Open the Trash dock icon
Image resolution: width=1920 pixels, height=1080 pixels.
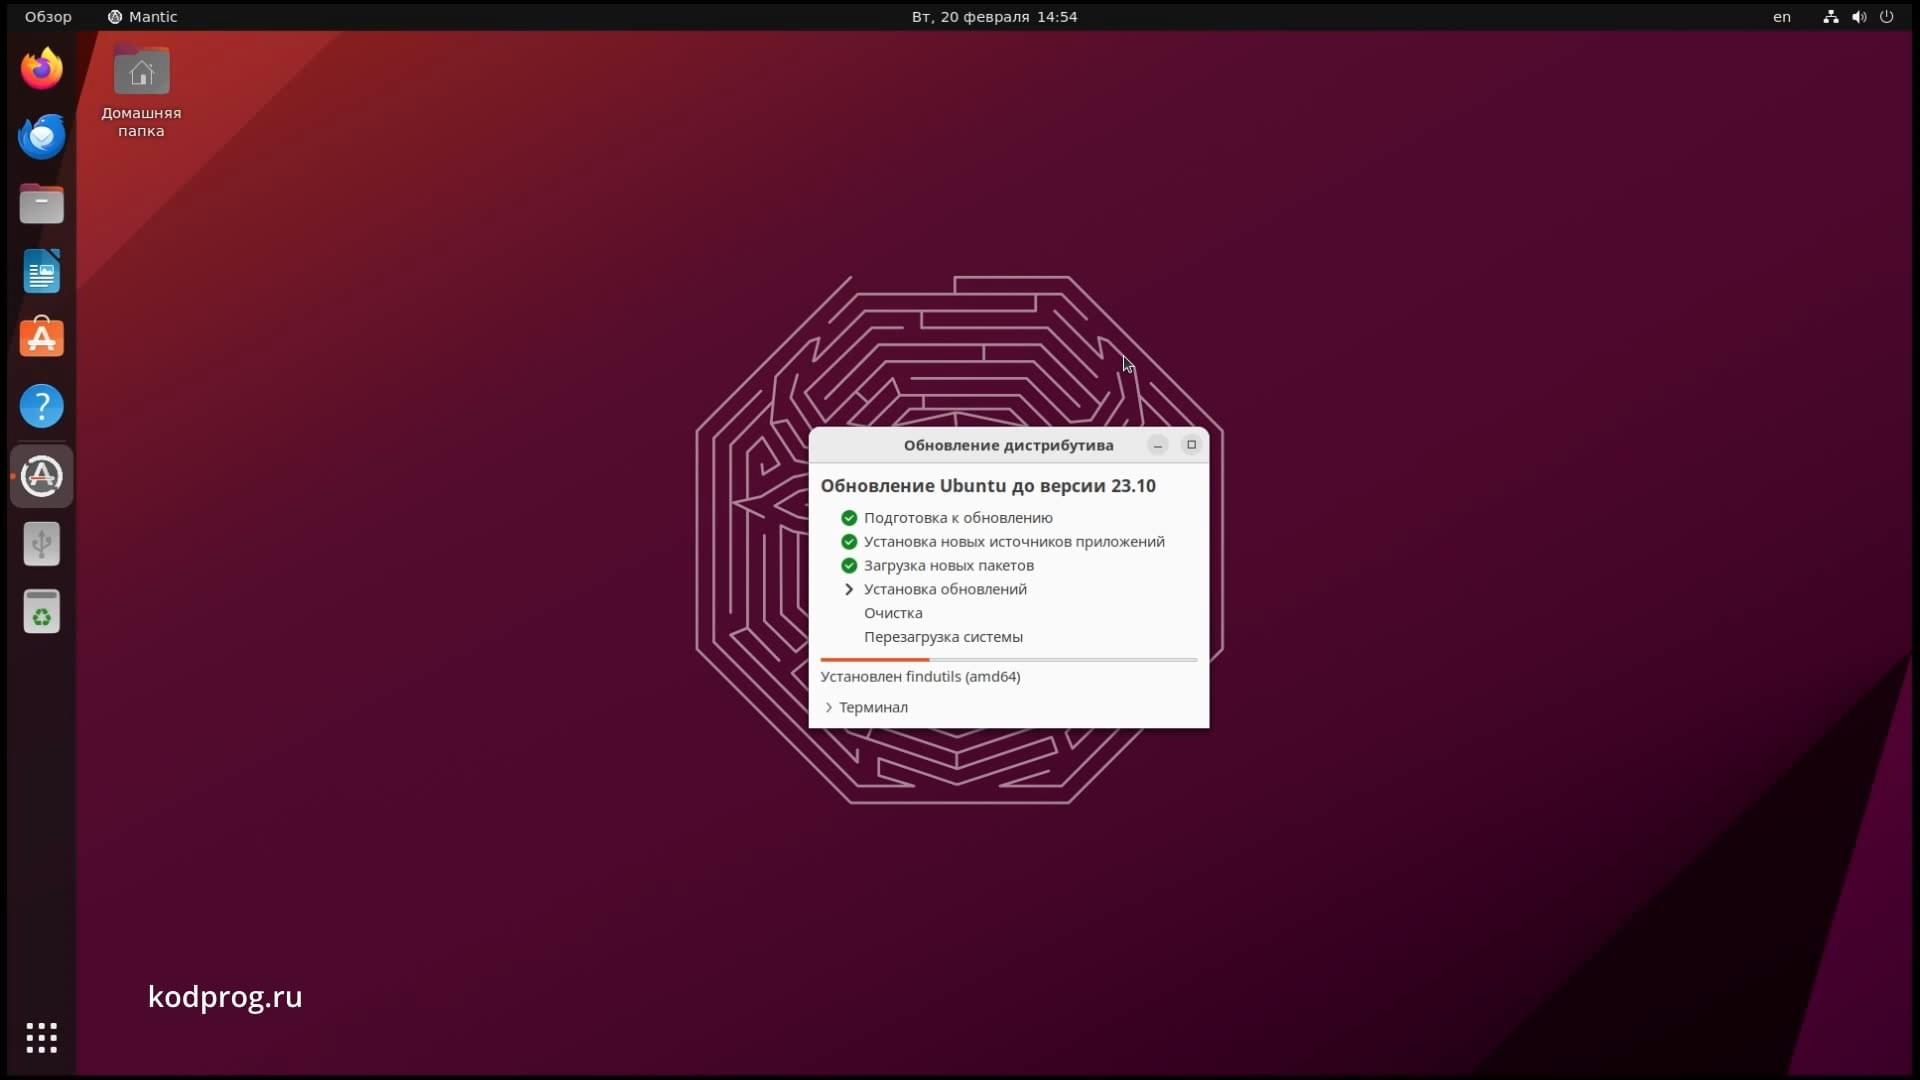point(42,612)
